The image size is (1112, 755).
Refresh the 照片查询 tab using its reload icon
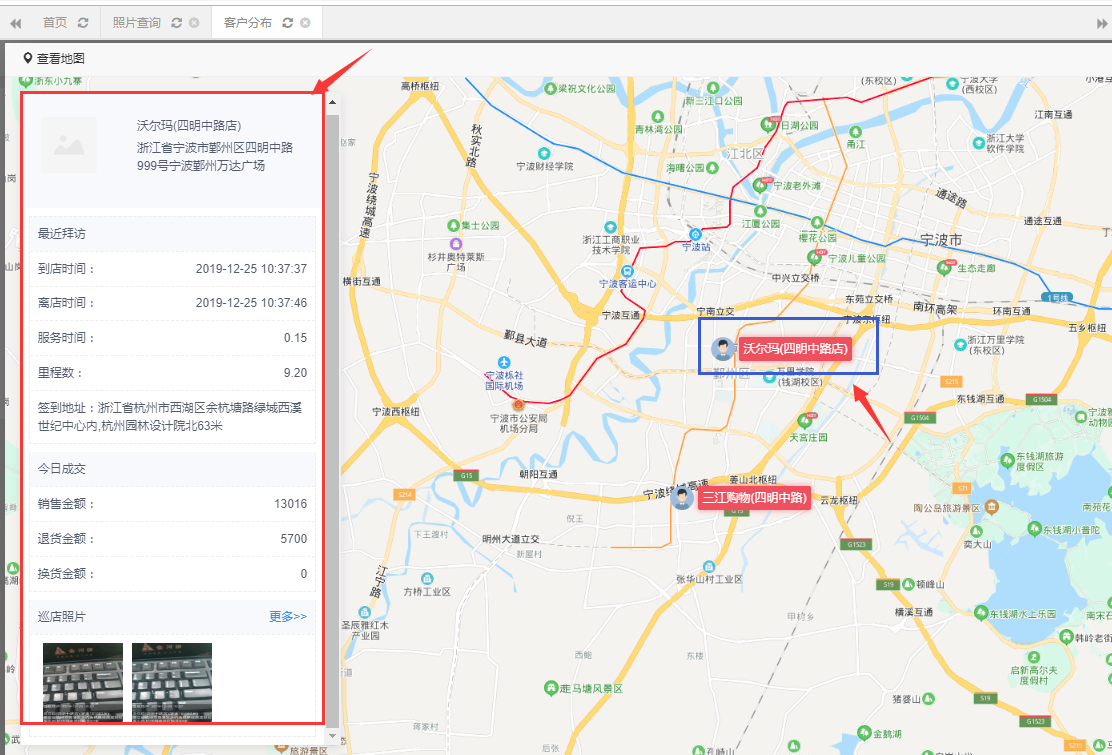pos(177,23)
